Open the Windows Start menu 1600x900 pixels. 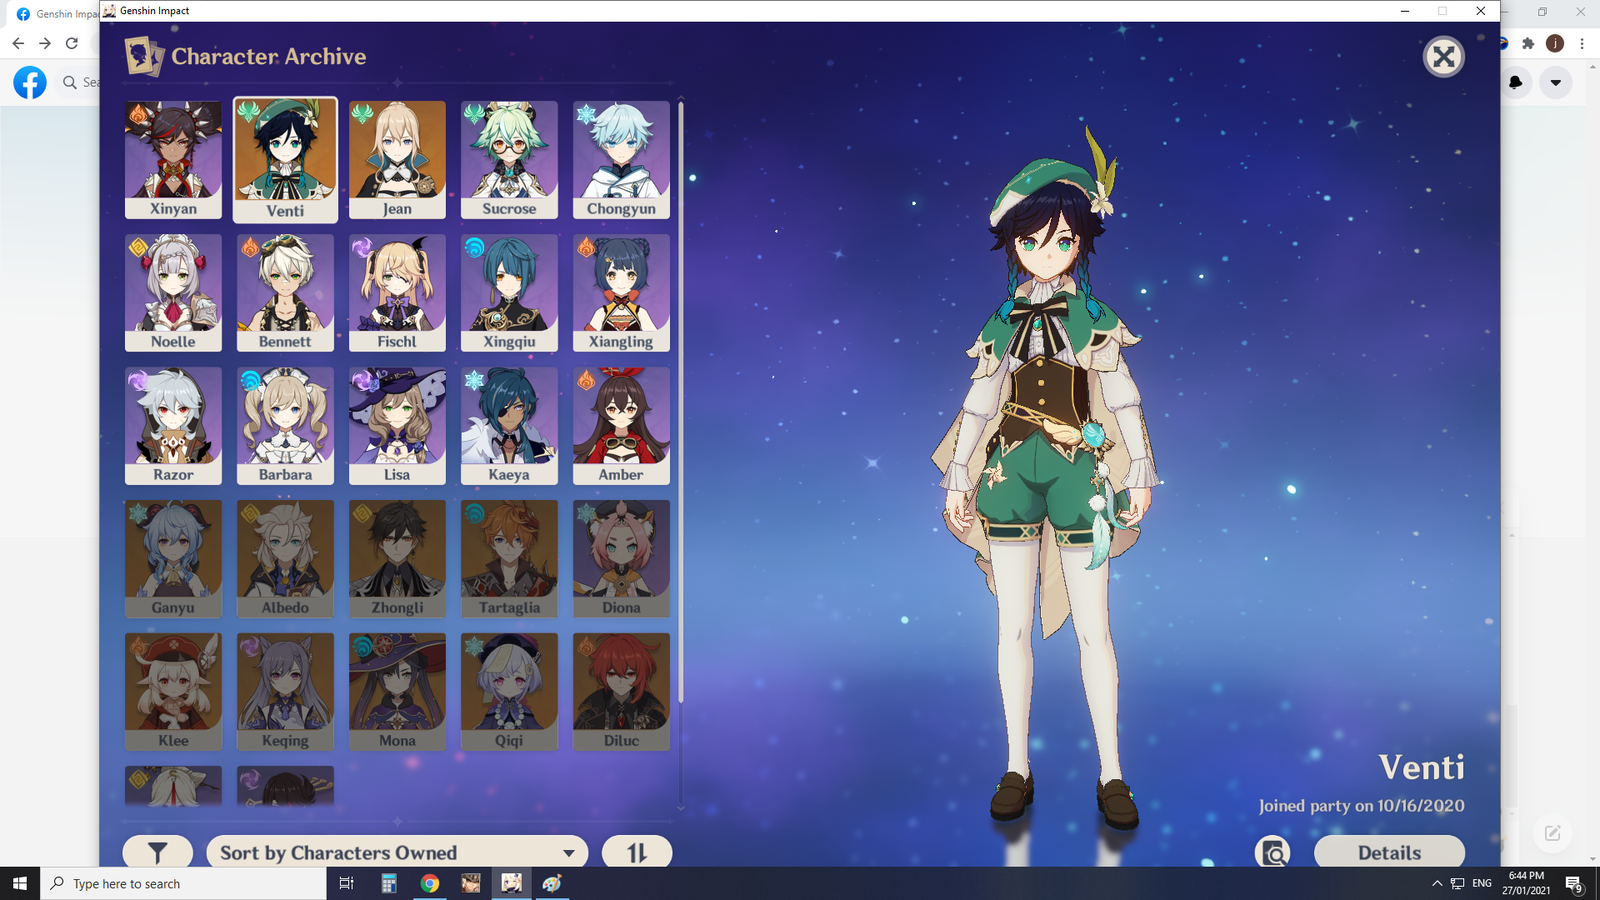tap(20, 883)
